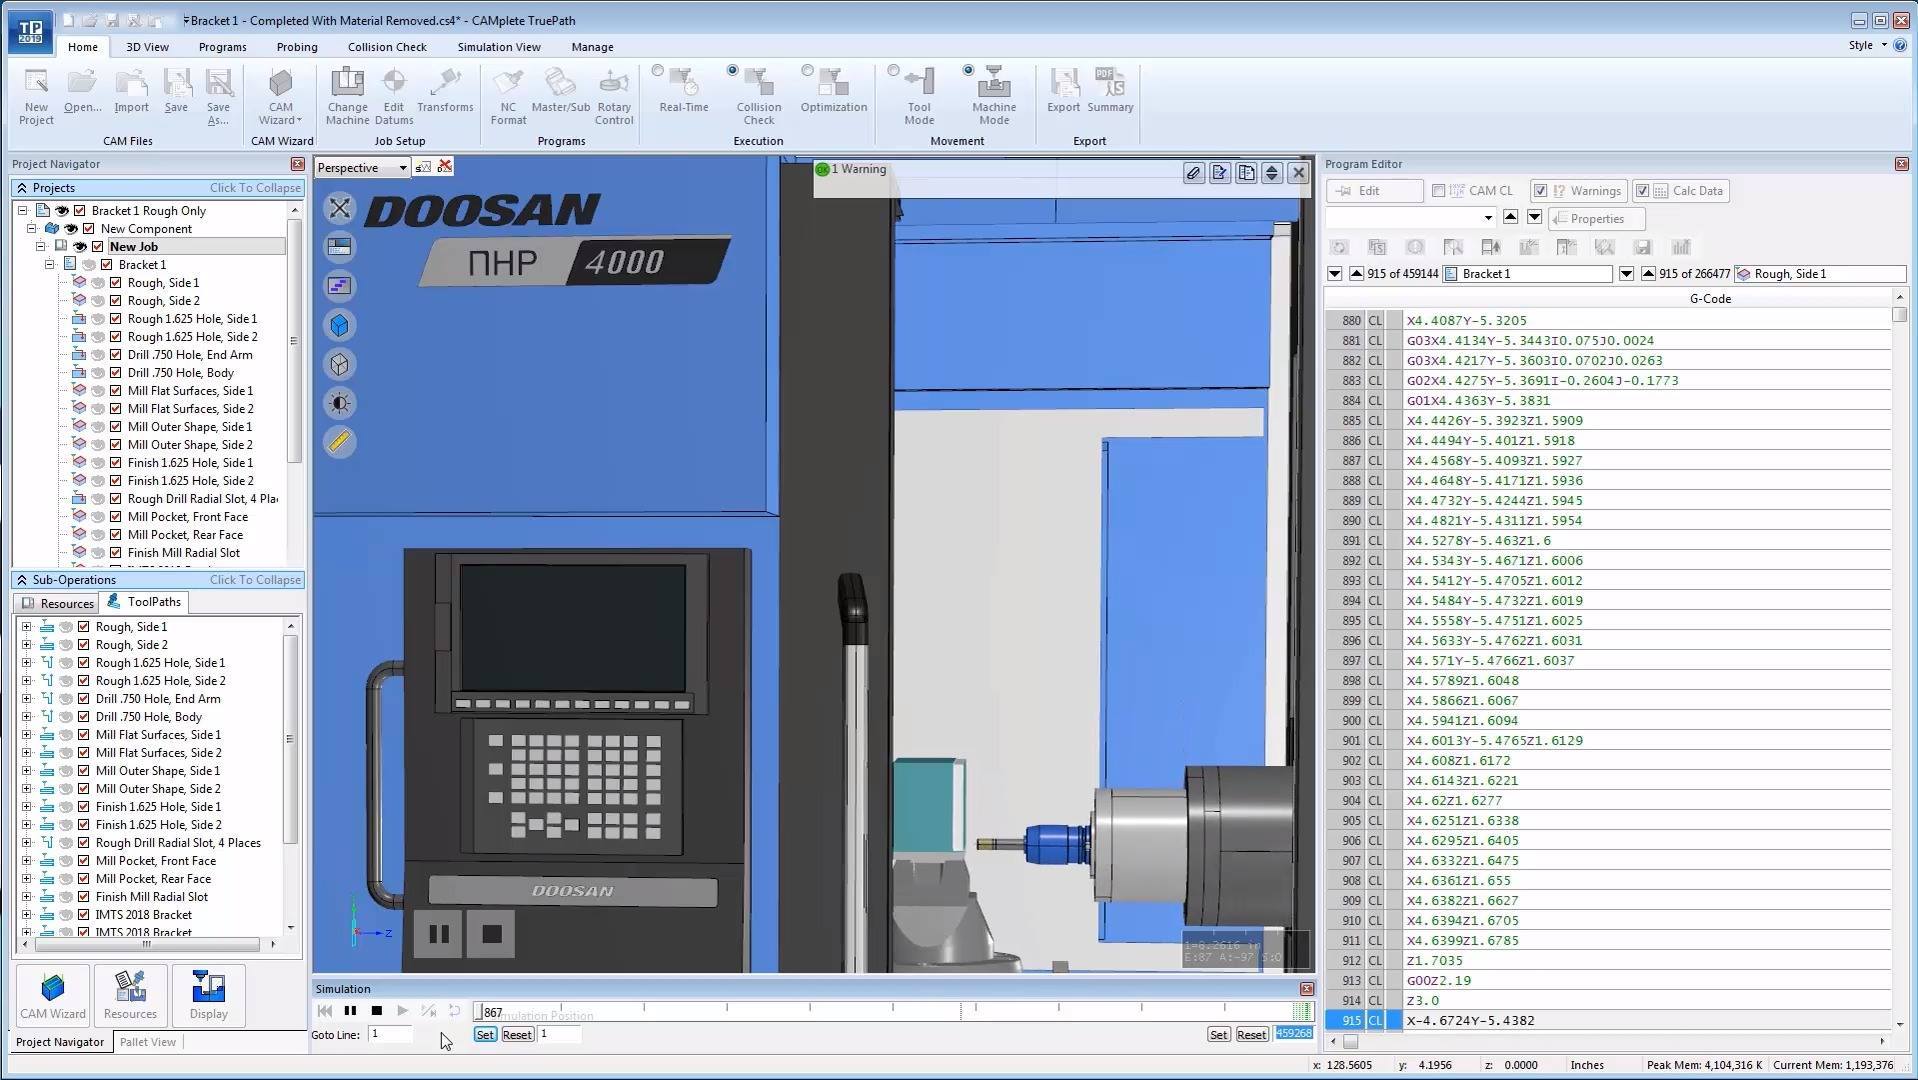This screenshot has width=1918, height=1080.
Task: Click the Export ribbon icon
Action: 1063,91
